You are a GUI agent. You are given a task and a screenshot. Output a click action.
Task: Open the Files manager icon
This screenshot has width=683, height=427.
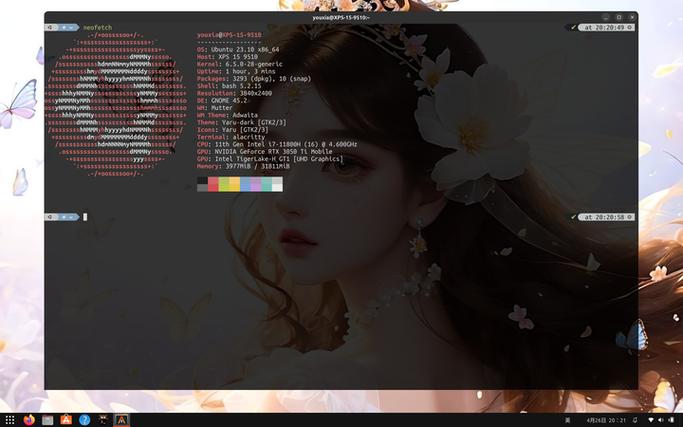(47, 420)
